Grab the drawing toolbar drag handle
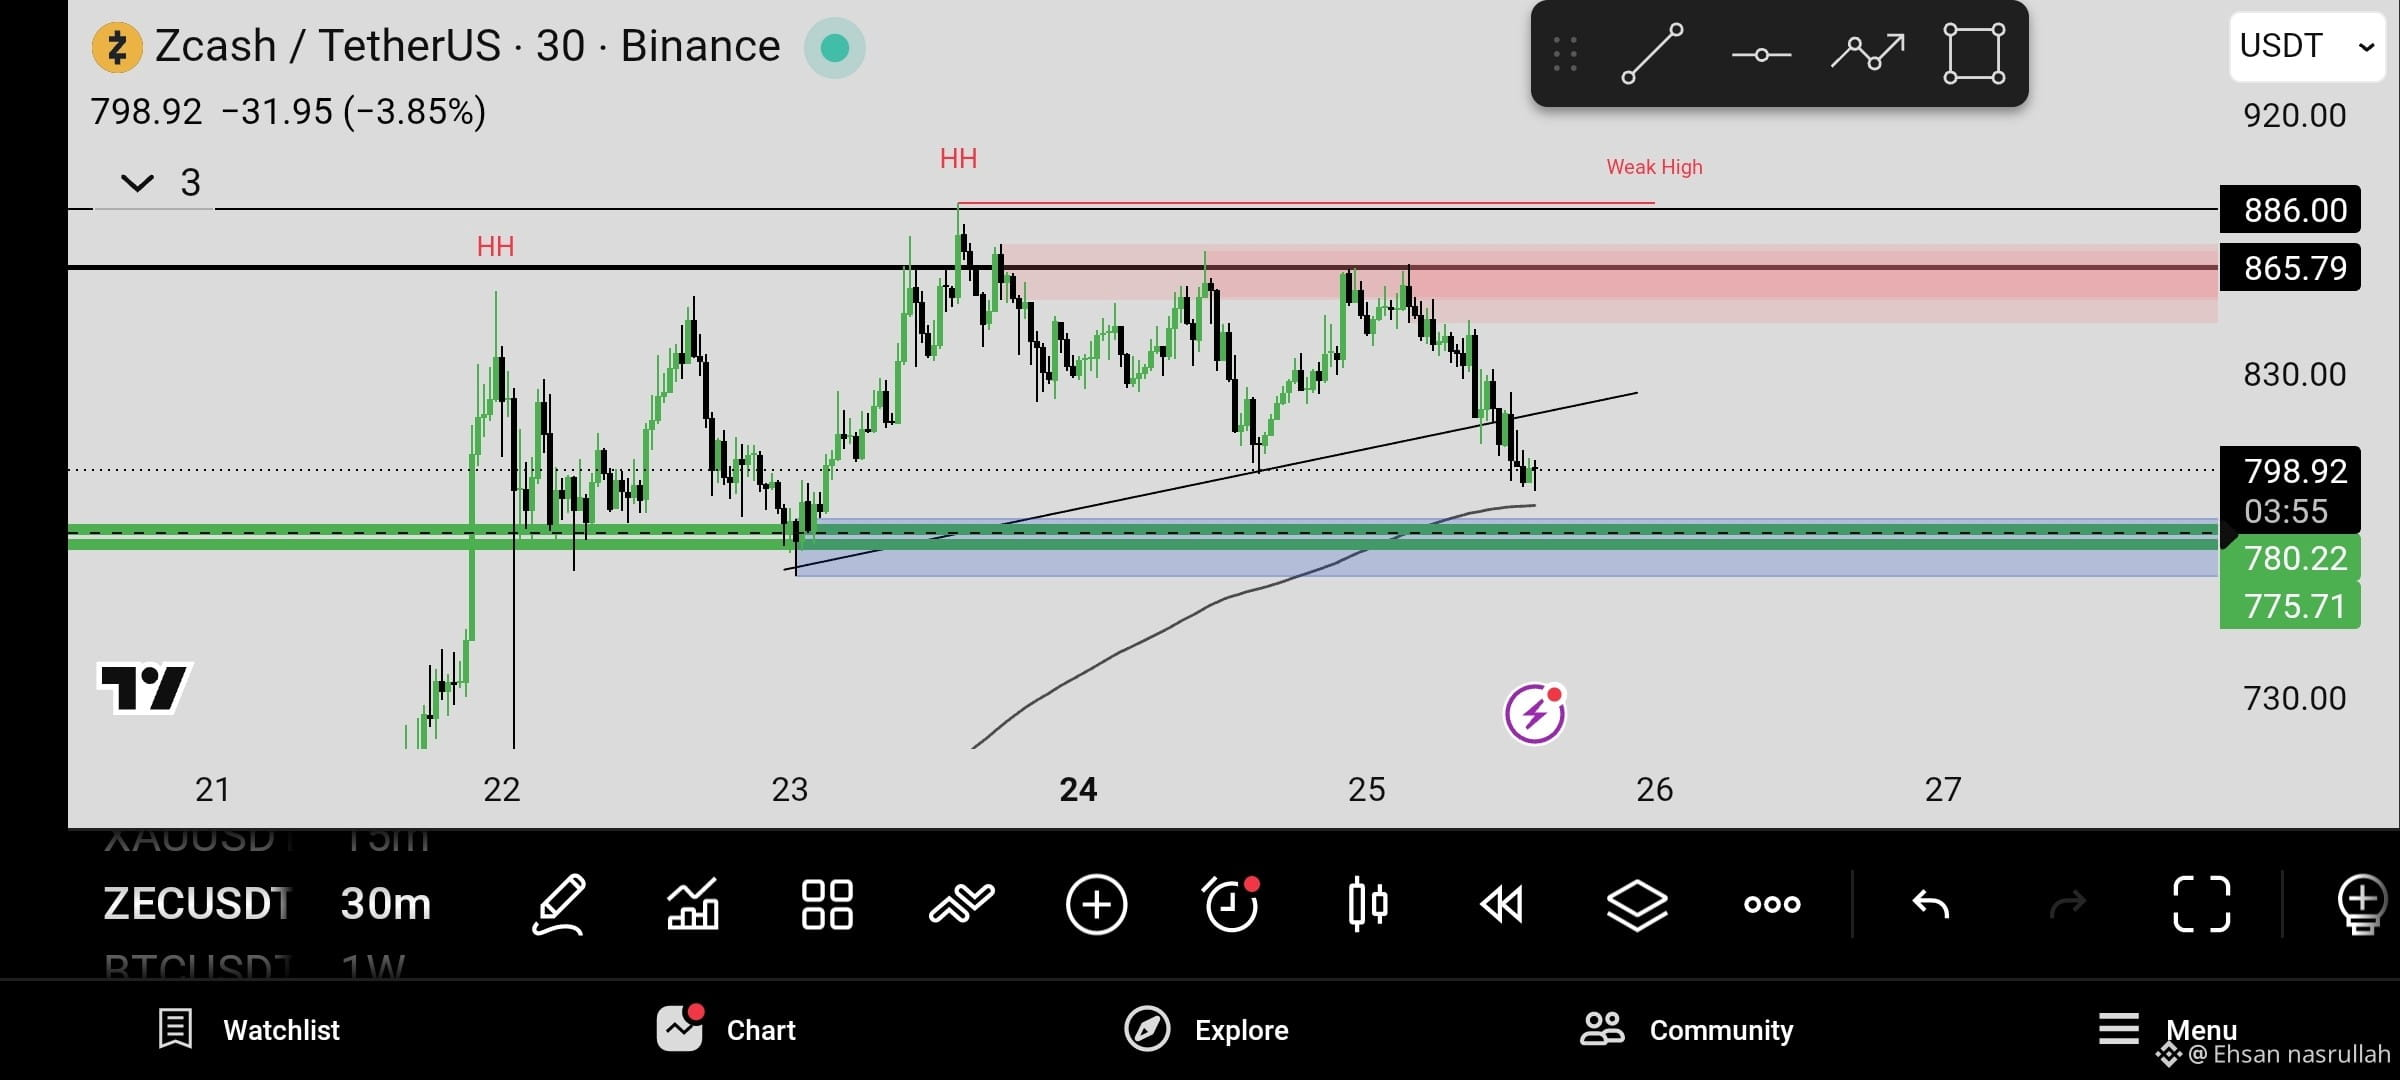2400x1080 pixels. (x=1566, y=54)
